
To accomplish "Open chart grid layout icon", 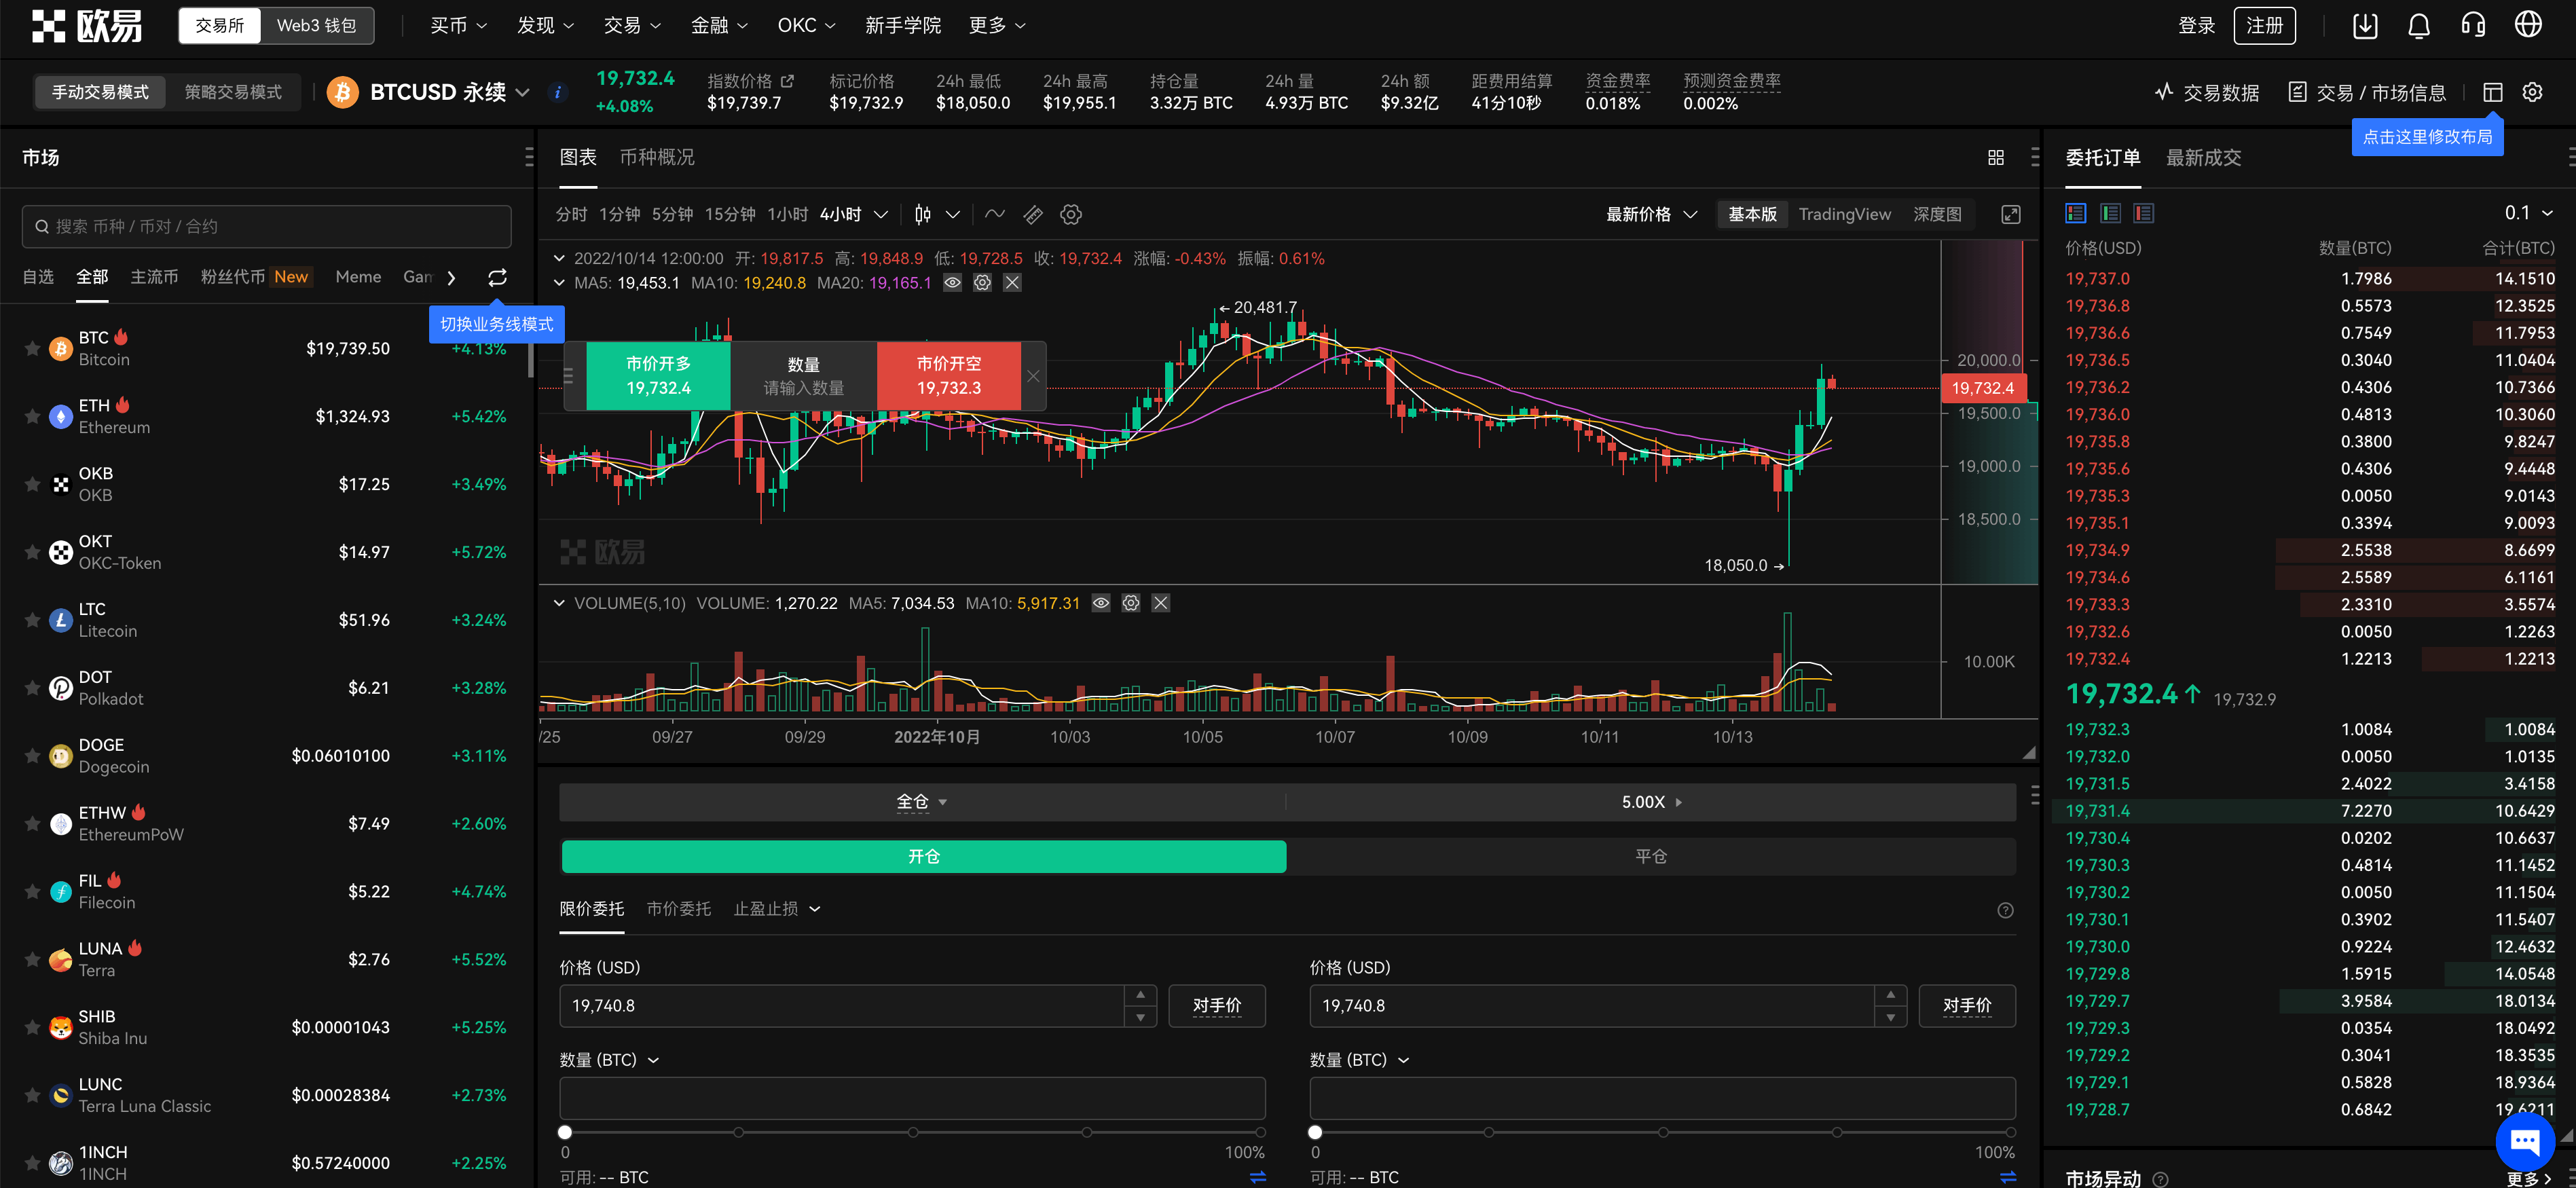I will coord(1995,157).
